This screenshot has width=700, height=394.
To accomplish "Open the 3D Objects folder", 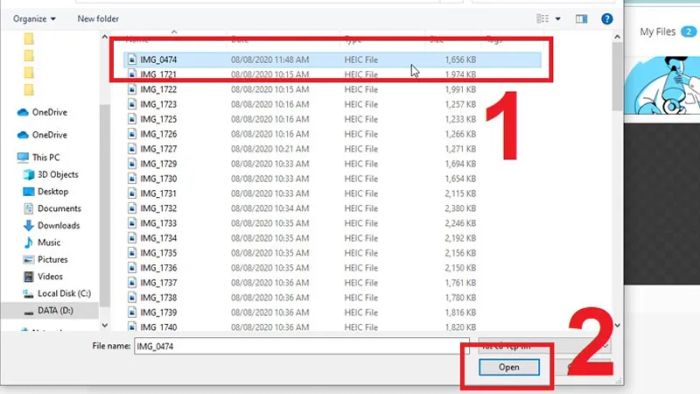I will [x=50, y=174].
